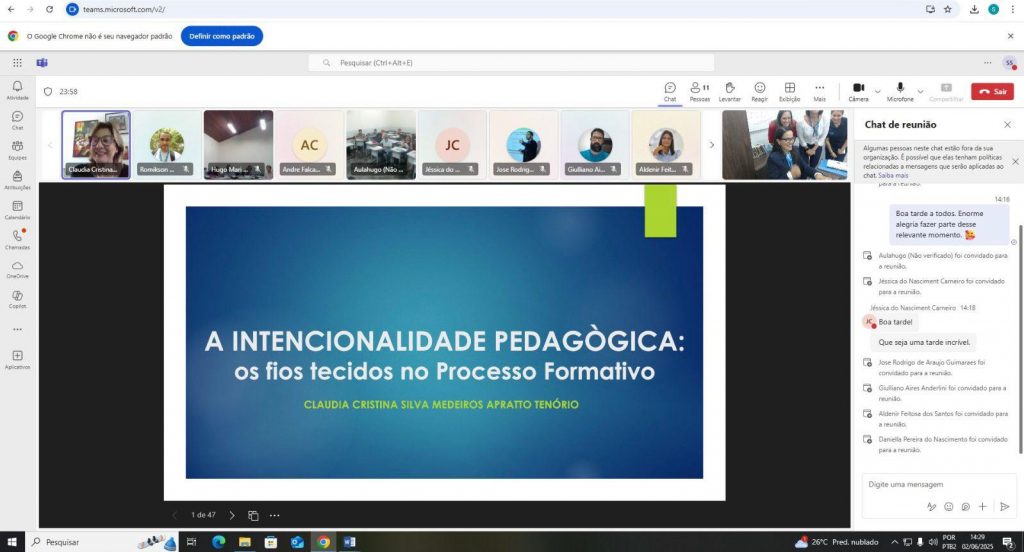Open Calendar (Calendário) in the sidebar
The height and width of the screenshot is (552, 1024).
coord(18,210)
